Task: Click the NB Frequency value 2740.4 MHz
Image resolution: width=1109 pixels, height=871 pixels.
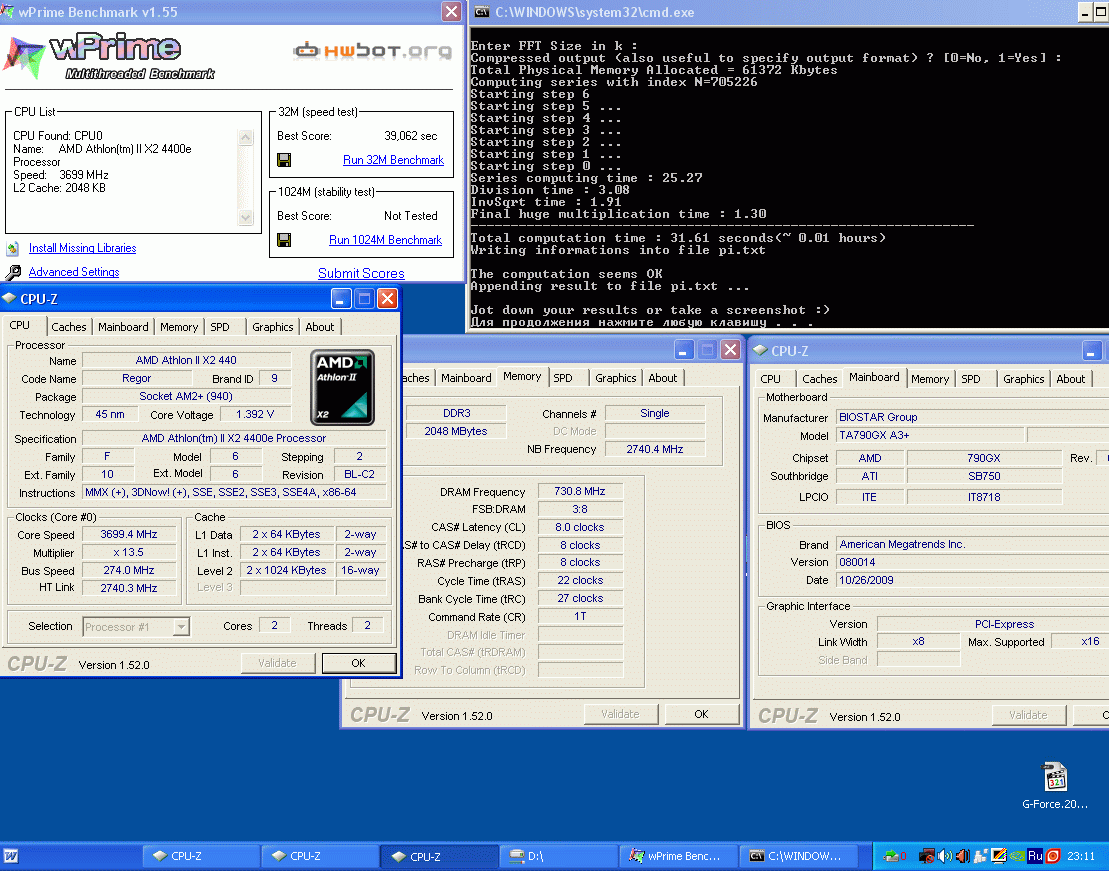Action: point(655,449)
